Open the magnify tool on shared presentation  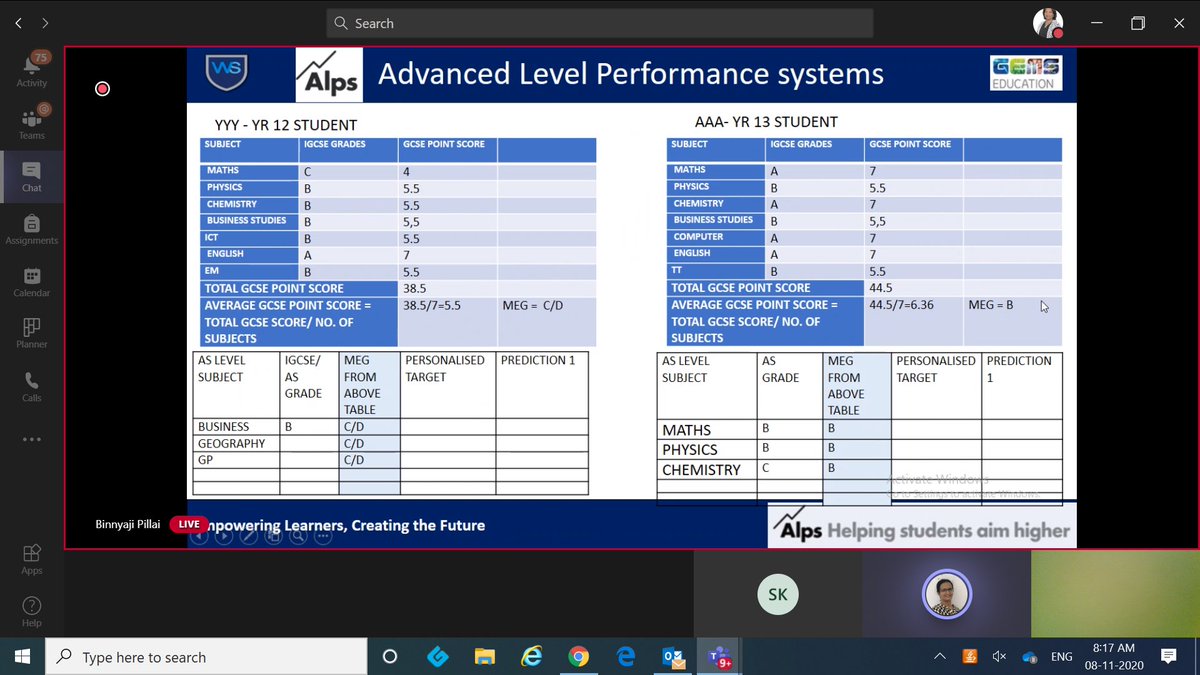pyautogui.click(x=298, y=536)
